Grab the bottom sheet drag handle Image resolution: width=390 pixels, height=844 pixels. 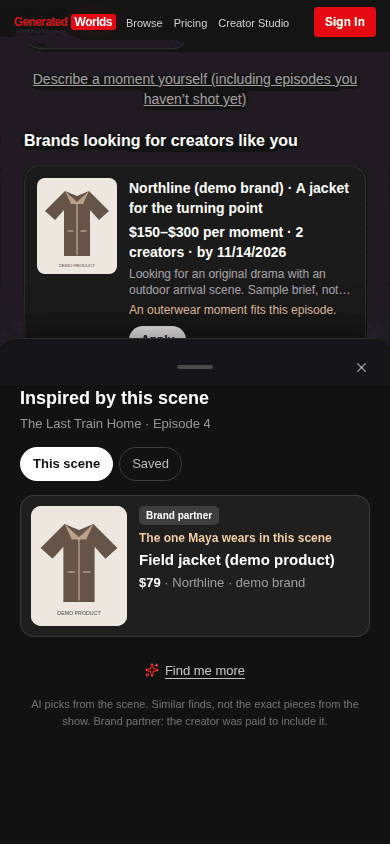pos(195,367)
